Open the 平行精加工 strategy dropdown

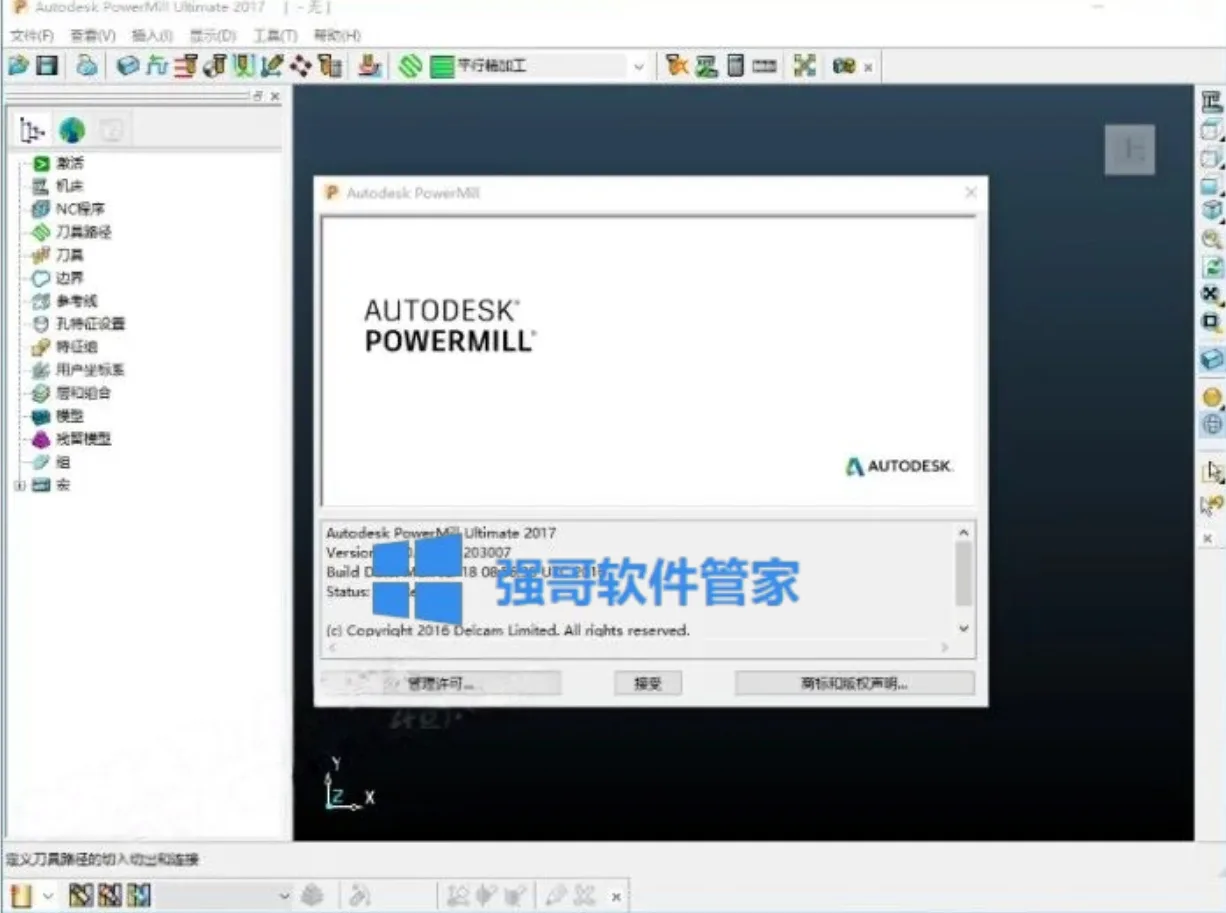point(638,67)
